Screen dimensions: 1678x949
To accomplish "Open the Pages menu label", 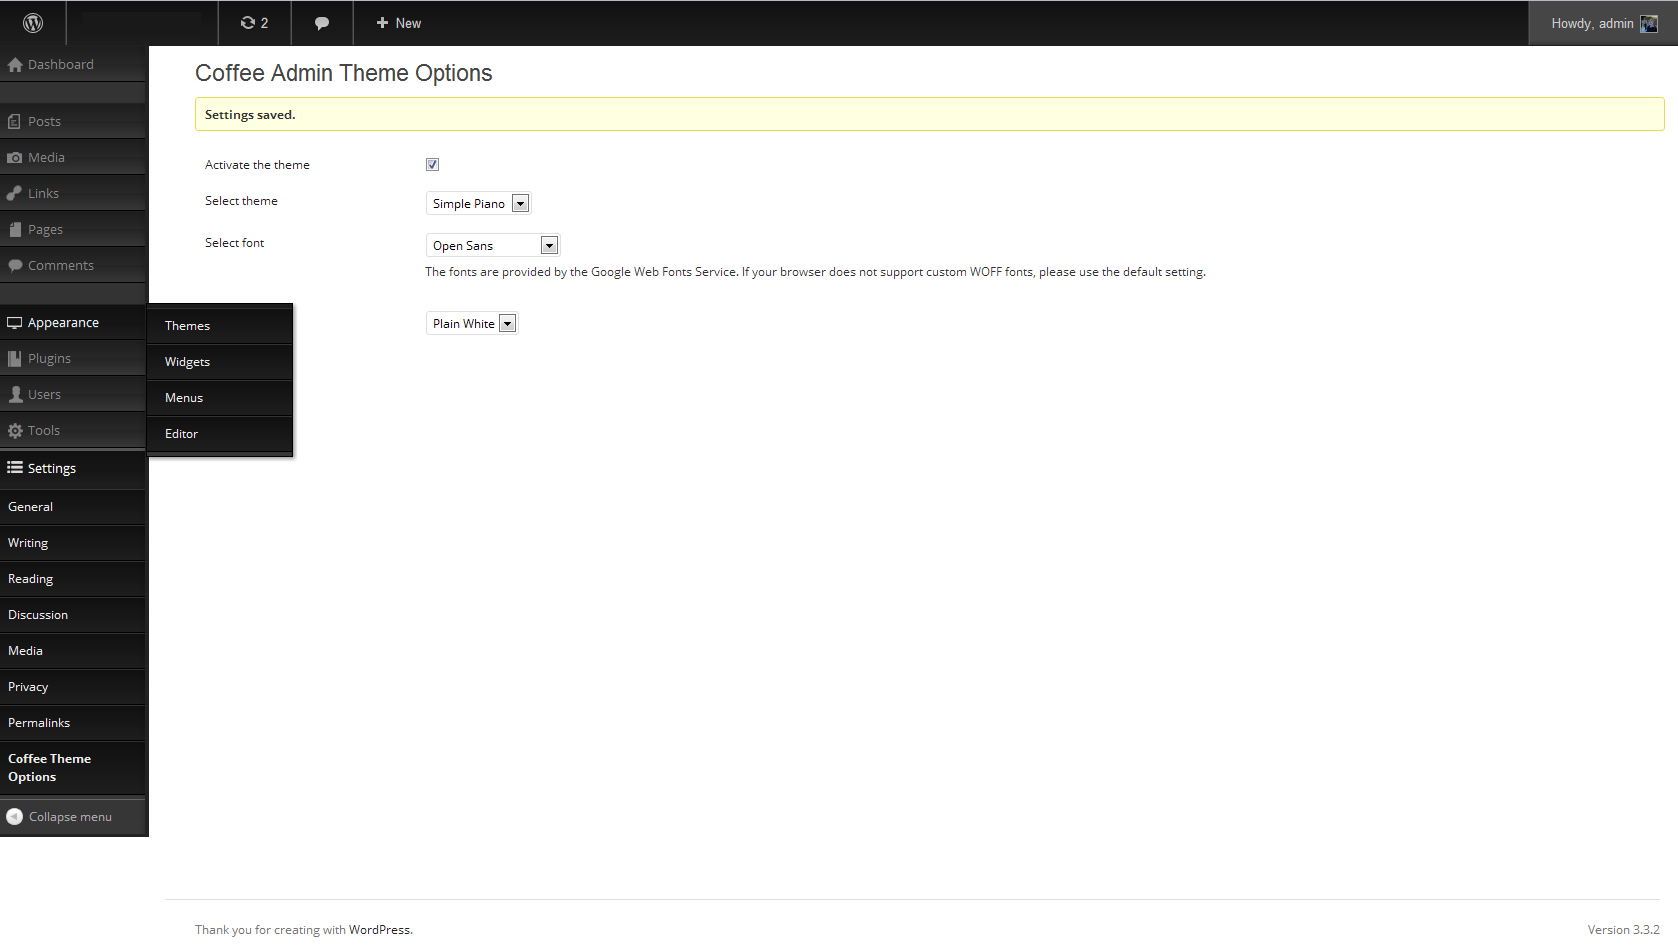I will 46,230.
